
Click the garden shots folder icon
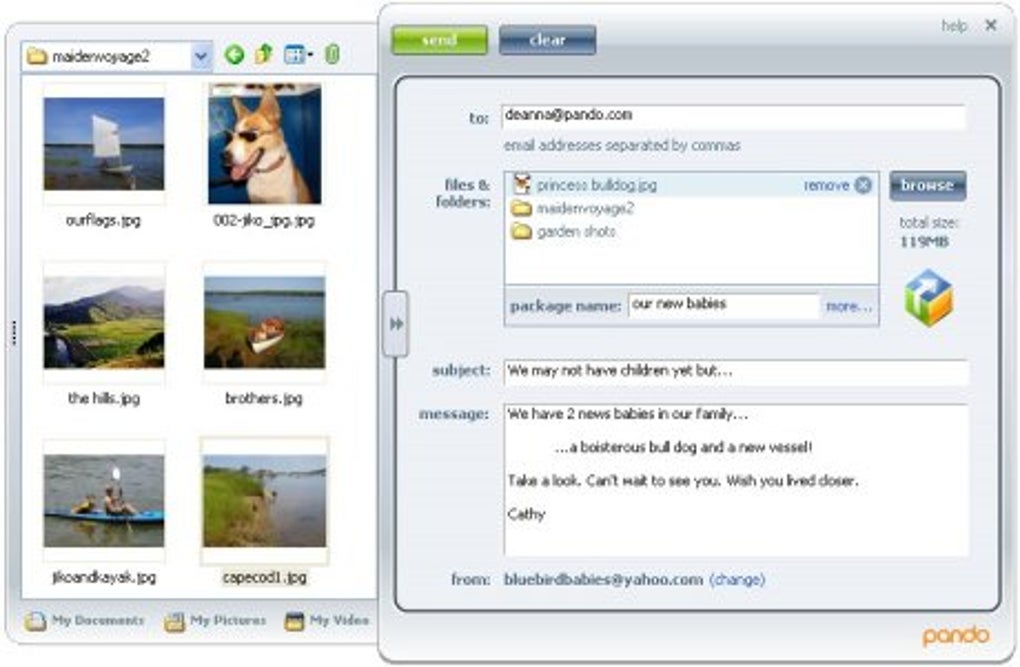coord(521,232)
